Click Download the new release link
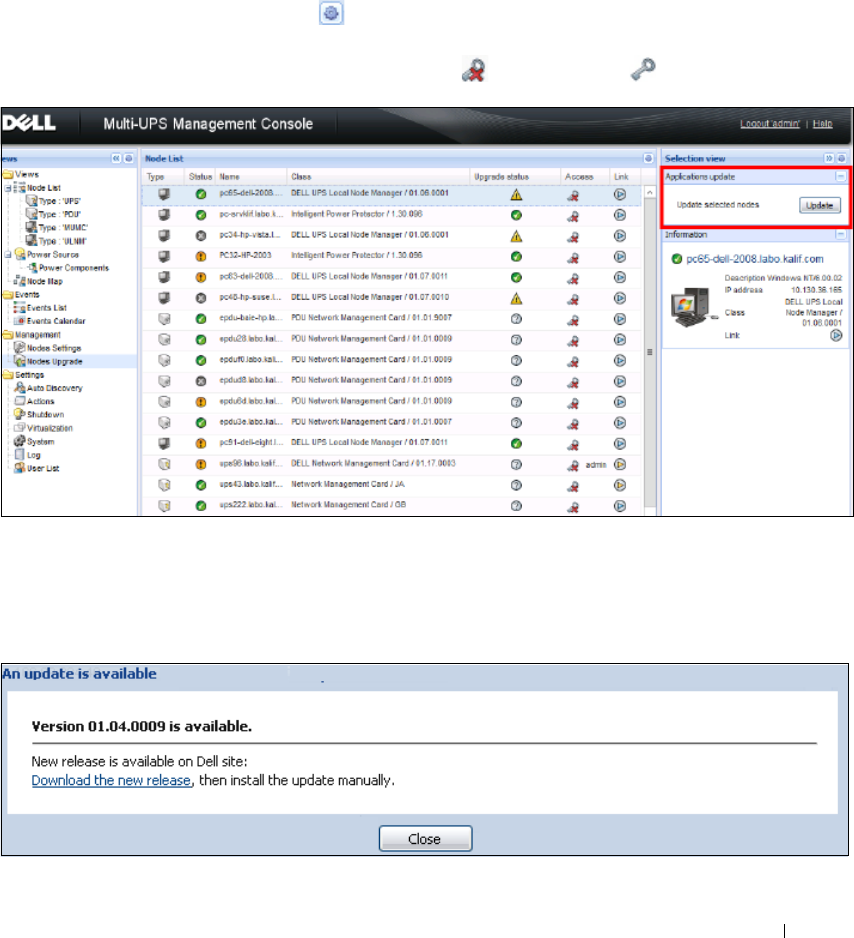This screenshot has height=938, width=854. [112, 780]
